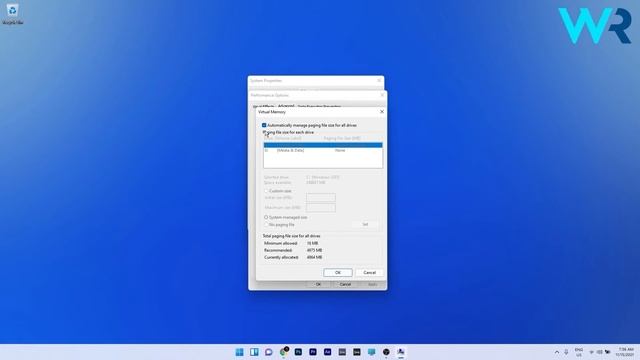Click OK in Performance Options window
Viewport: 640px width, 360px height.
318,284
